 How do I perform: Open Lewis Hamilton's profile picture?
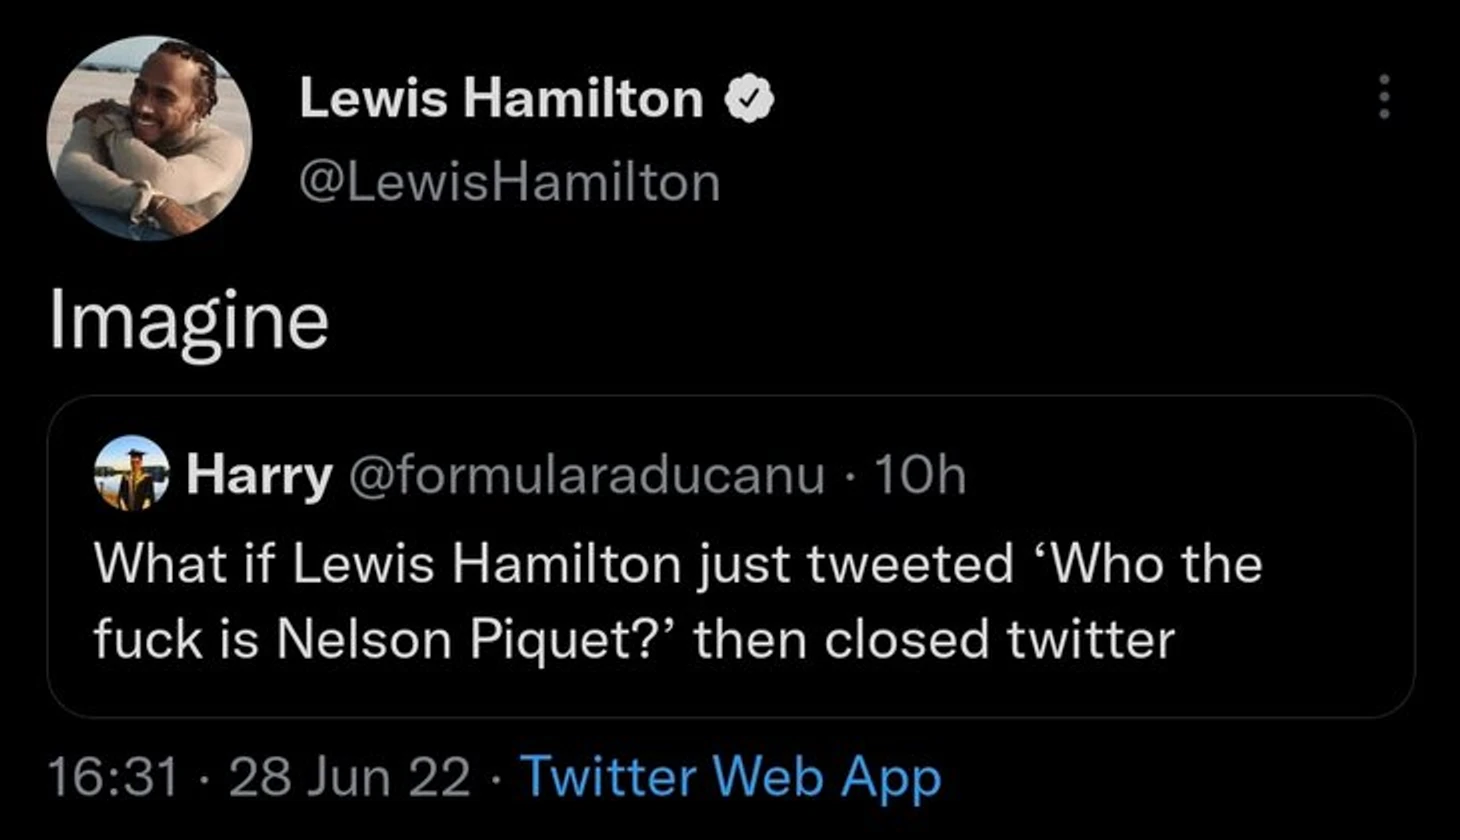(149, 138)
